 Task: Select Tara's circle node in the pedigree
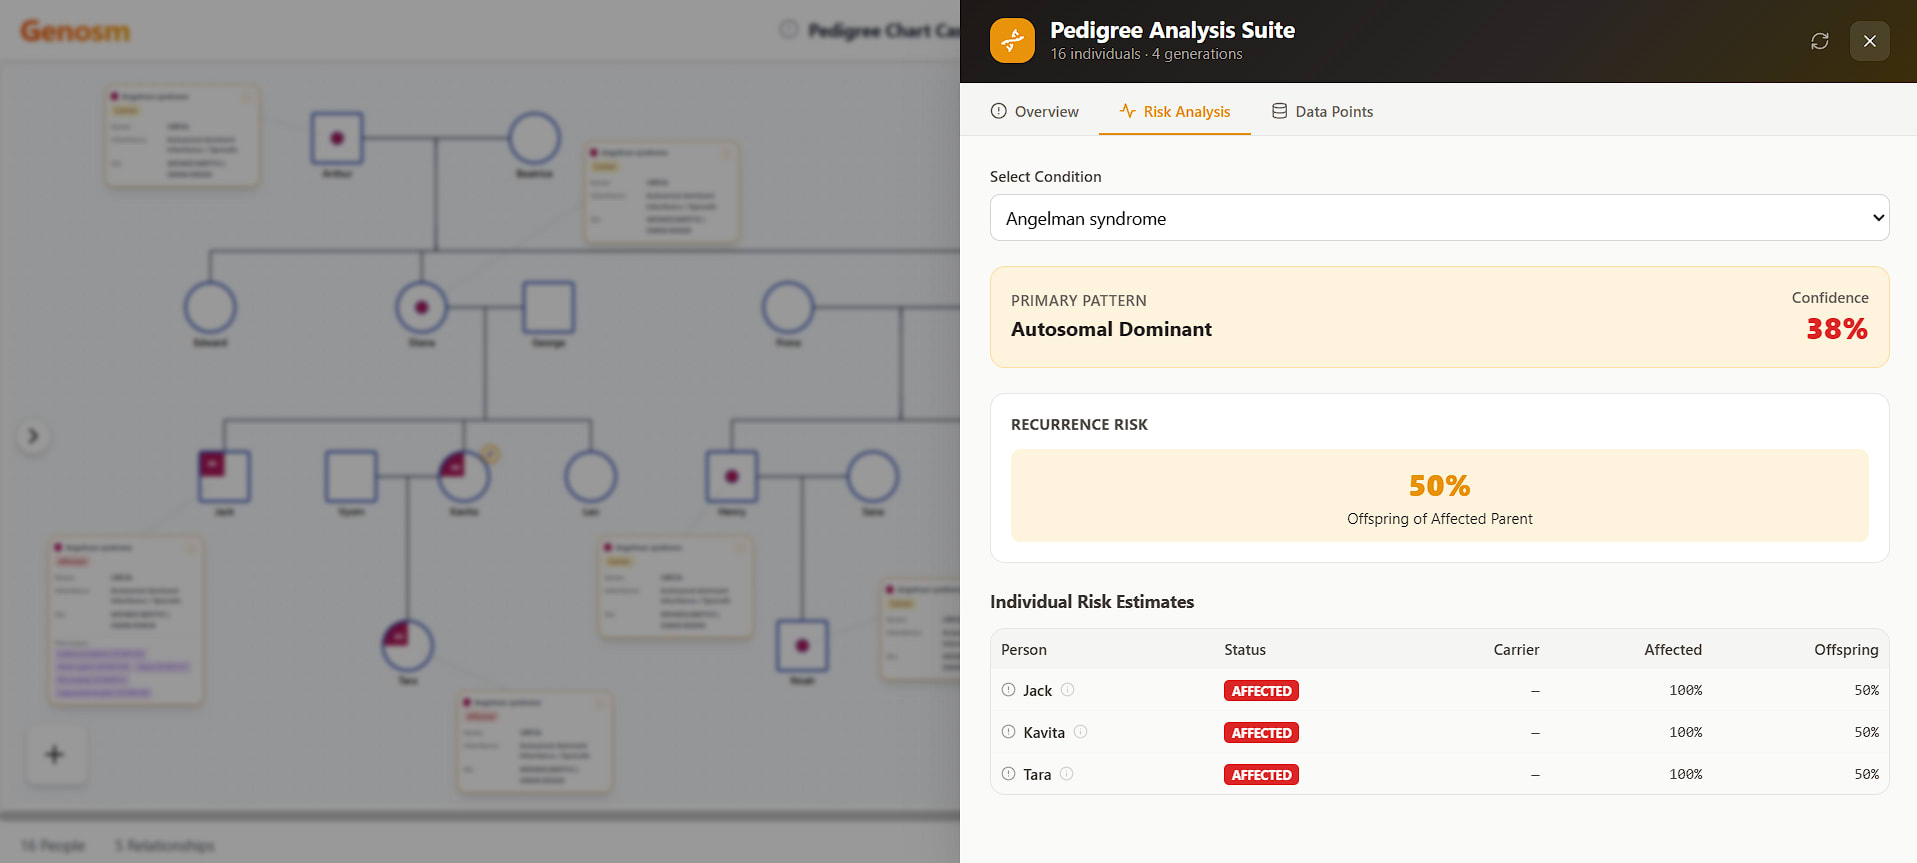407,645
